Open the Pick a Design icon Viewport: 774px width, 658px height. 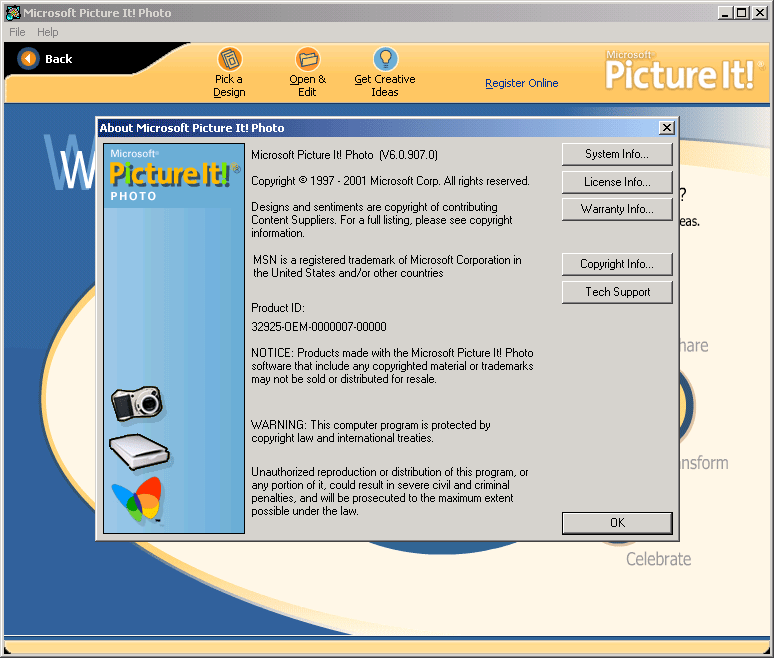pos(229,59)
